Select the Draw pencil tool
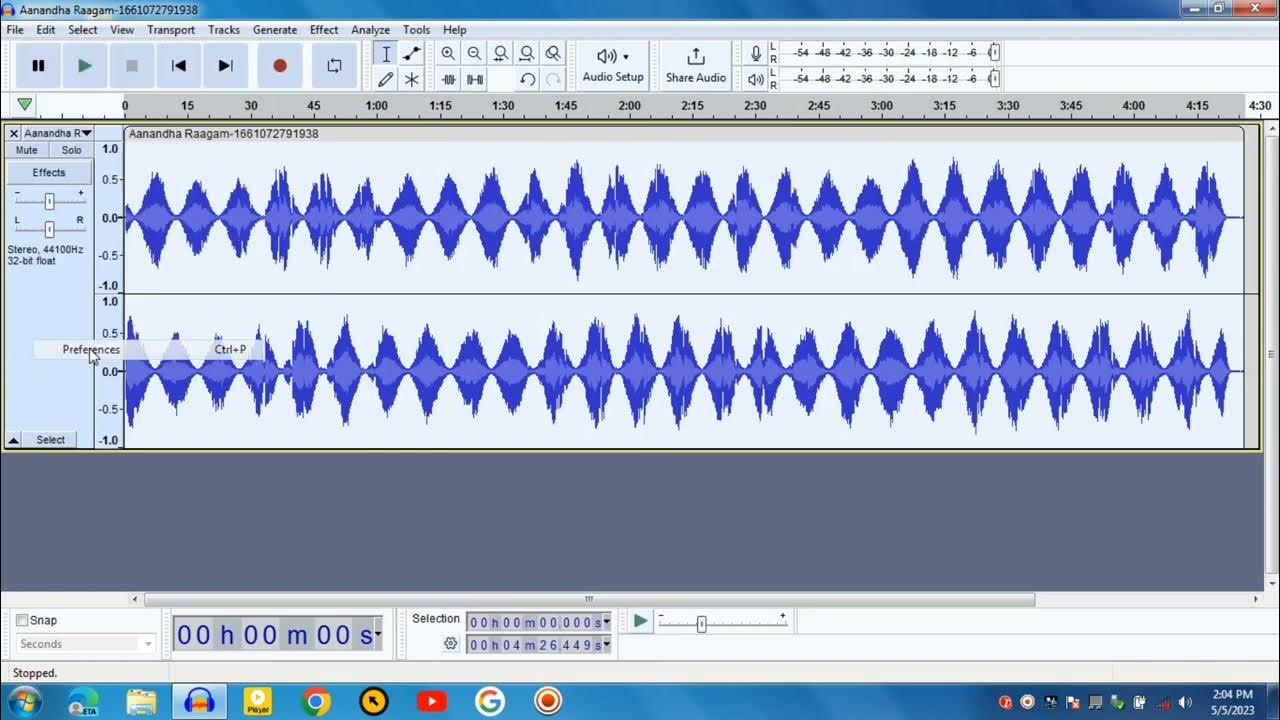1280x720 pixels. [386, 79]
